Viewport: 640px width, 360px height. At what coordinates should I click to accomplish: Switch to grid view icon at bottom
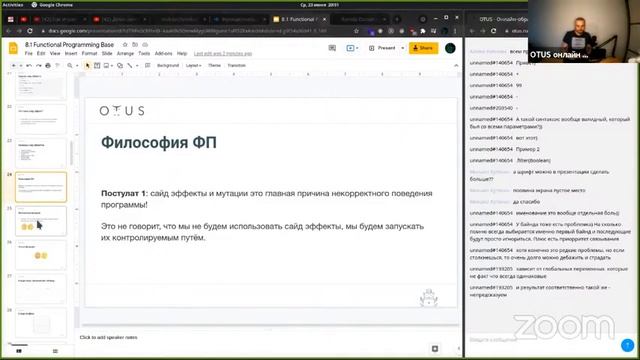(x=55, y=351)
